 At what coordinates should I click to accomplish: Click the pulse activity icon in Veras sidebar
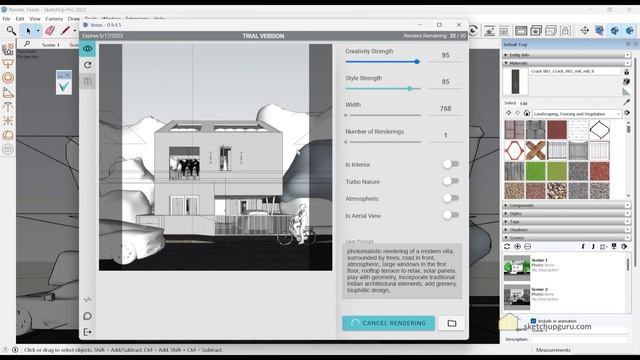tap(87, 300)
